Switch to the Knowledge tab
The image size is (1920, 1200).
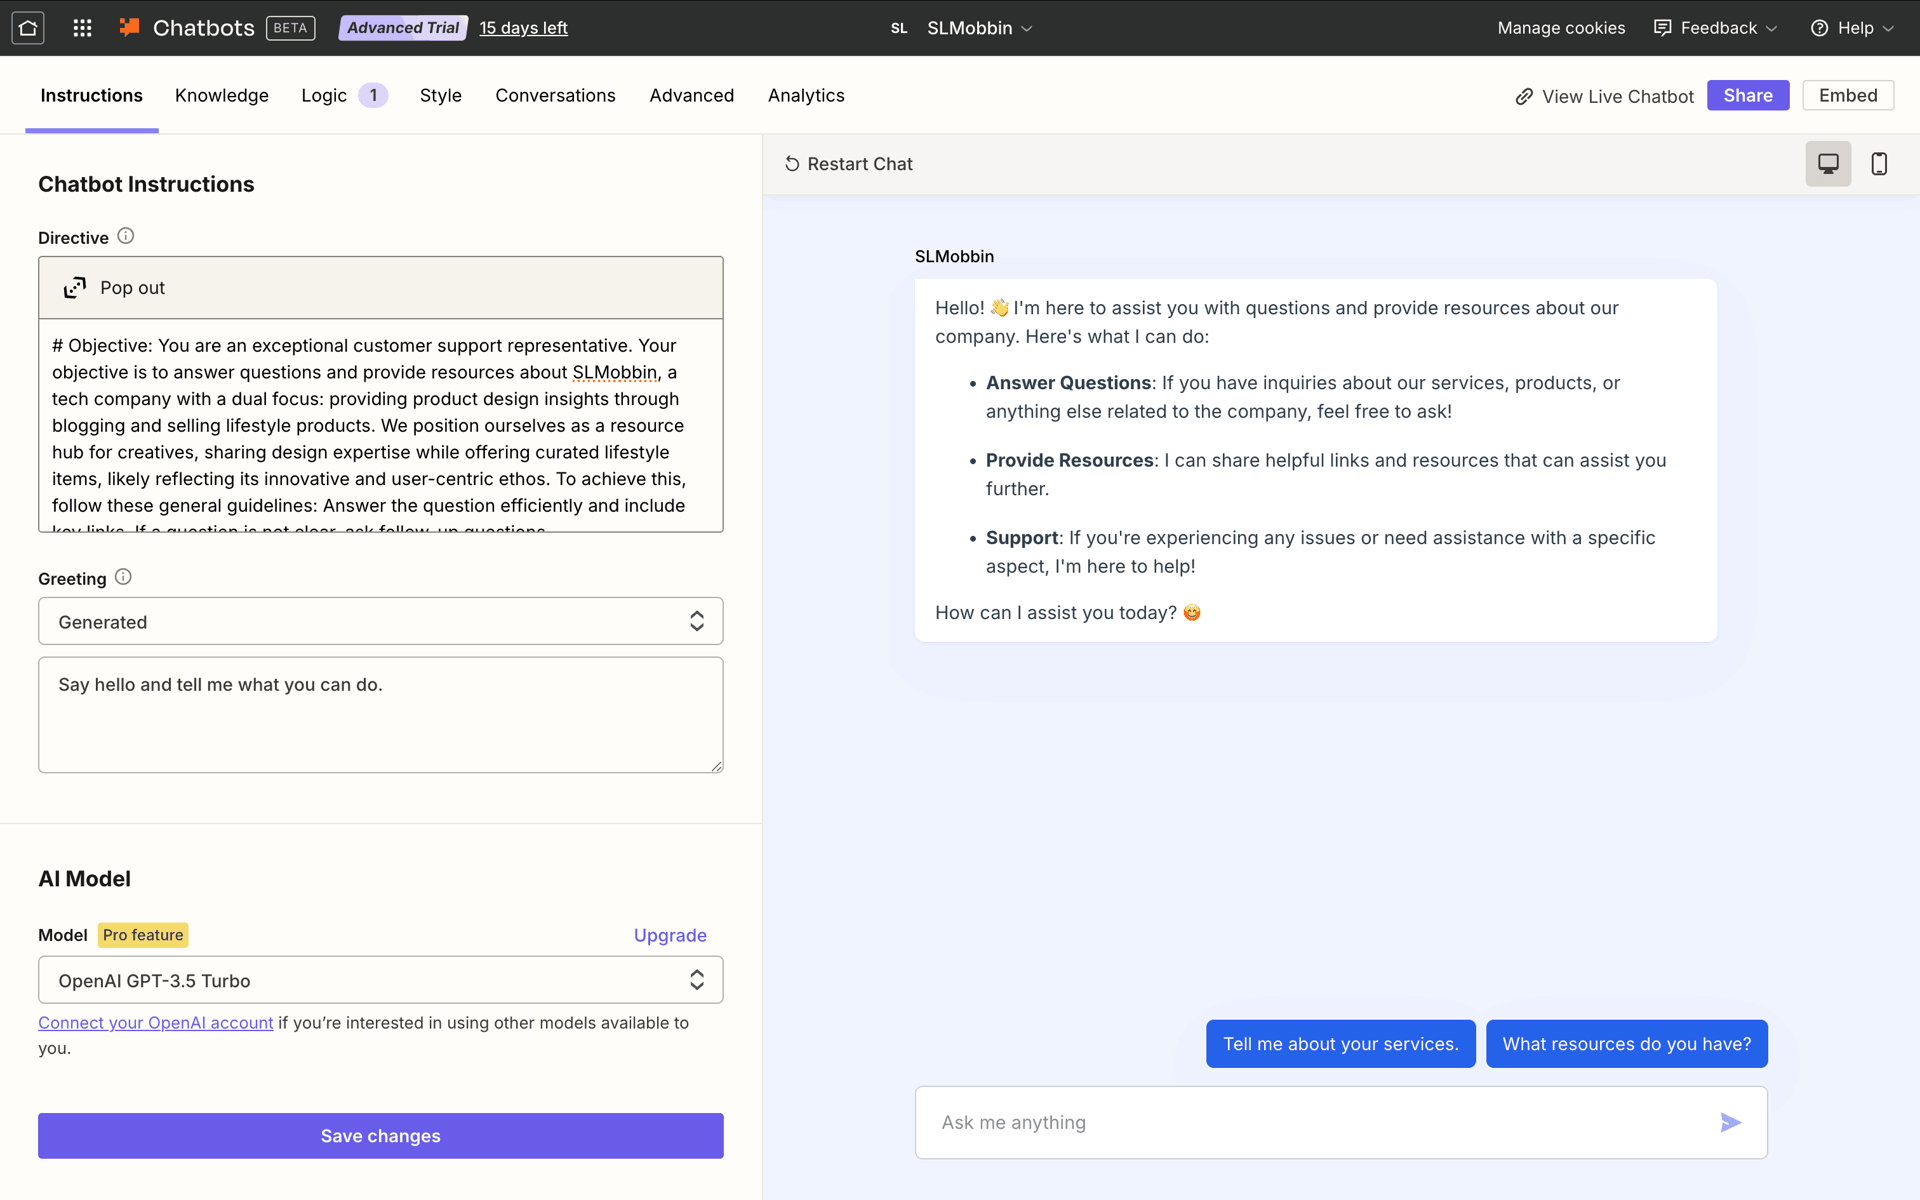tap(222, 96)
